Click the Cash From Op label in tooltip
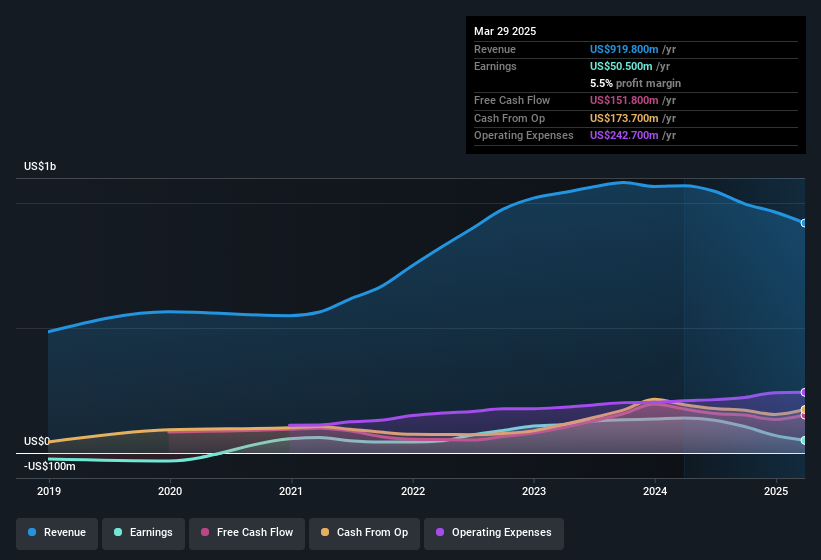This screenshot has width=821, height=560. [509, 118]
